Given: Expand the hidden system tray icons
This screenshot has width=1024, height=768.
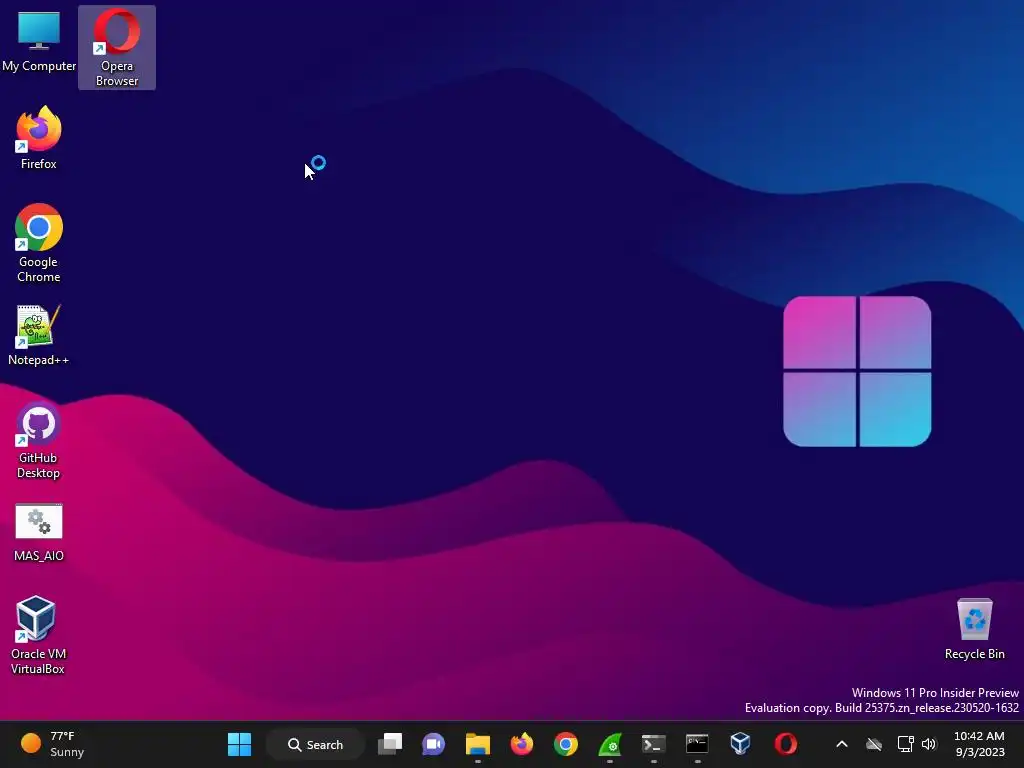Looking at the screenshot, I should tap(842, 744).
